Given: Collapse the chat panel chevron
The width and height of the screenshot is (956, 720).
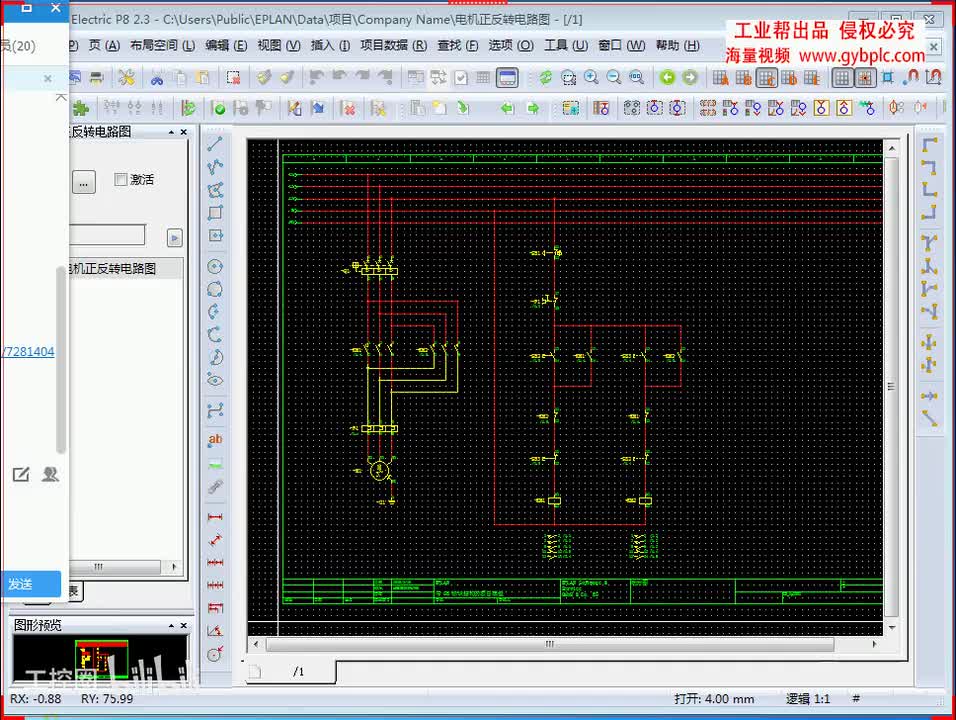Looking at the screenshot, I should (x=61, y=98).
